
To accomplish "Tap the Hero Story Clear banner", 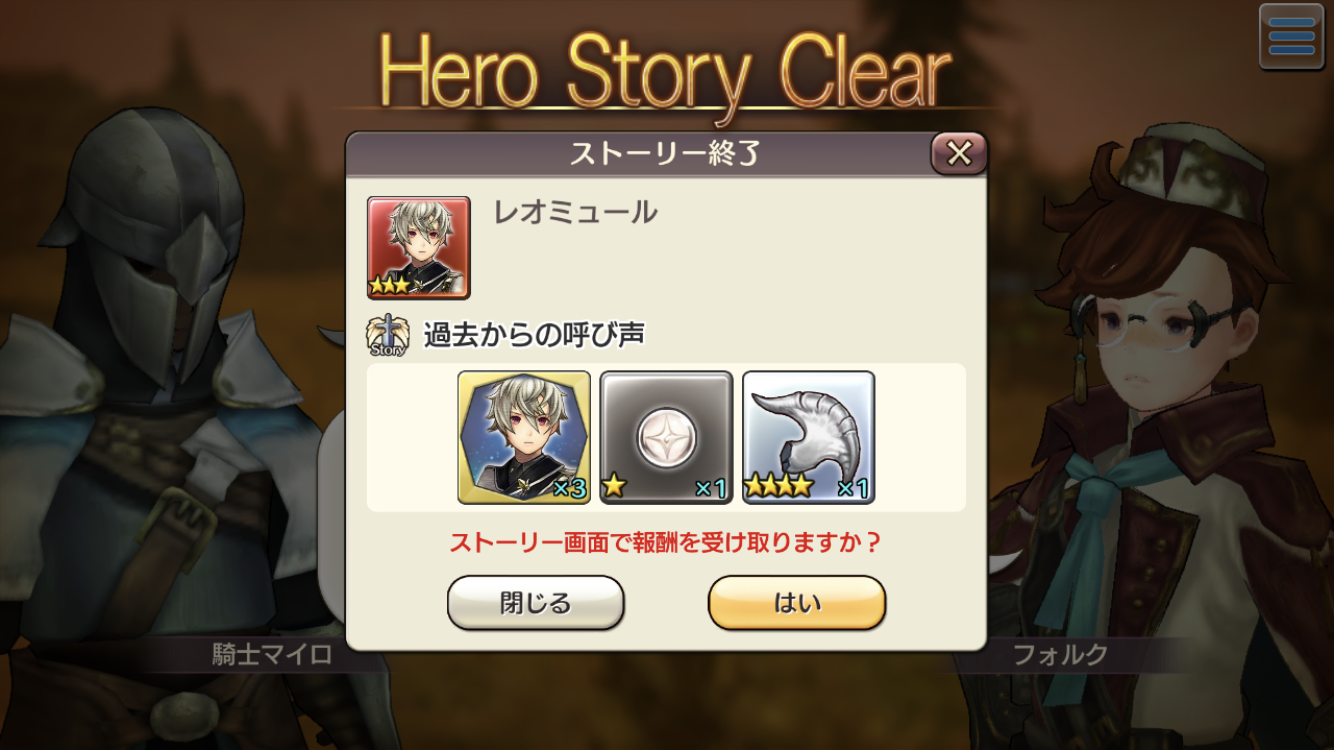I will pos(666,72).
